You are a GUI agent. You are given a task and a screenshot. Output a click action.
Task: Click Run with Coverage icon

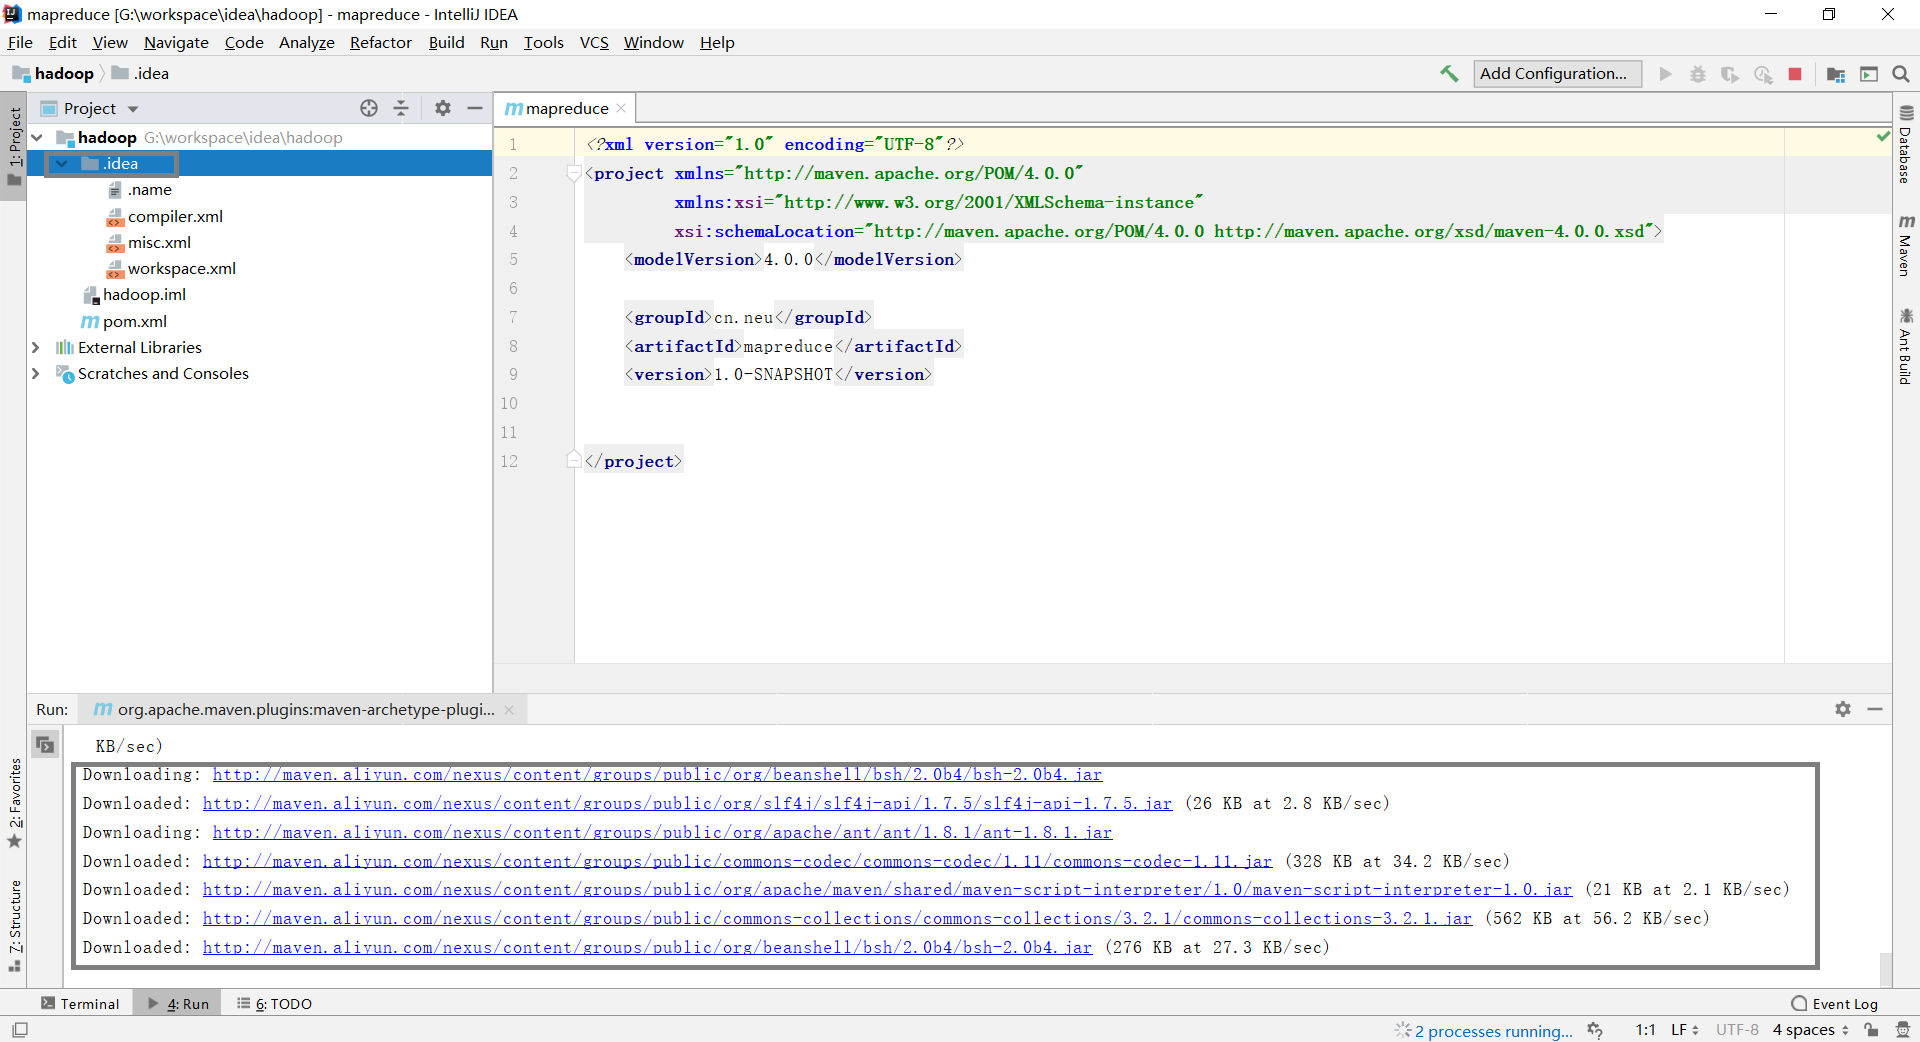(1730, 74)
